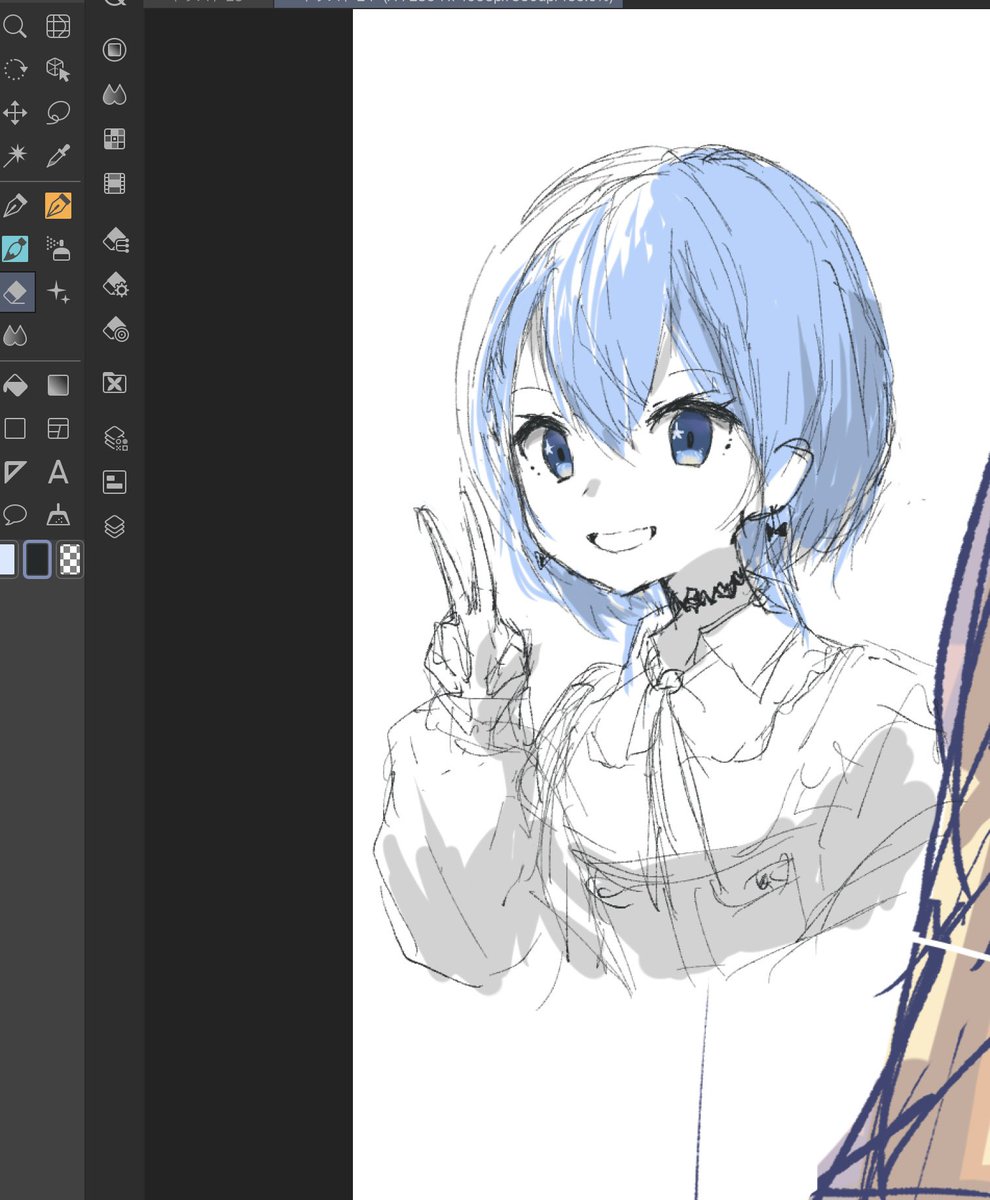Select the transparent checkered color swatch
Screen dimensions: 990x1200
pyautogui.click(x=70, y=559)
